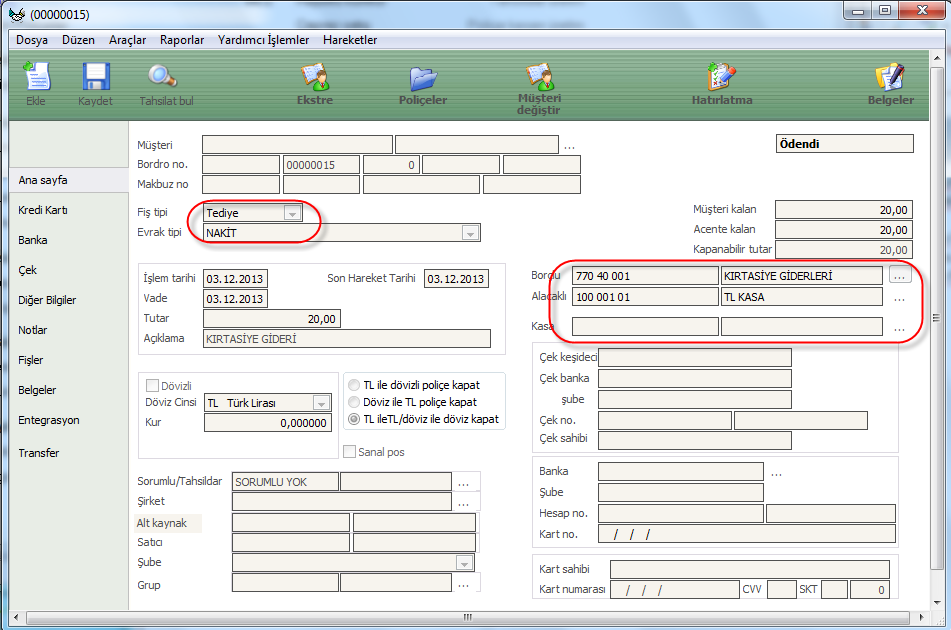Expand the Döviz Cinsi dropdown
The height and width of the screenshot is (630, 951).
point(321,403)
